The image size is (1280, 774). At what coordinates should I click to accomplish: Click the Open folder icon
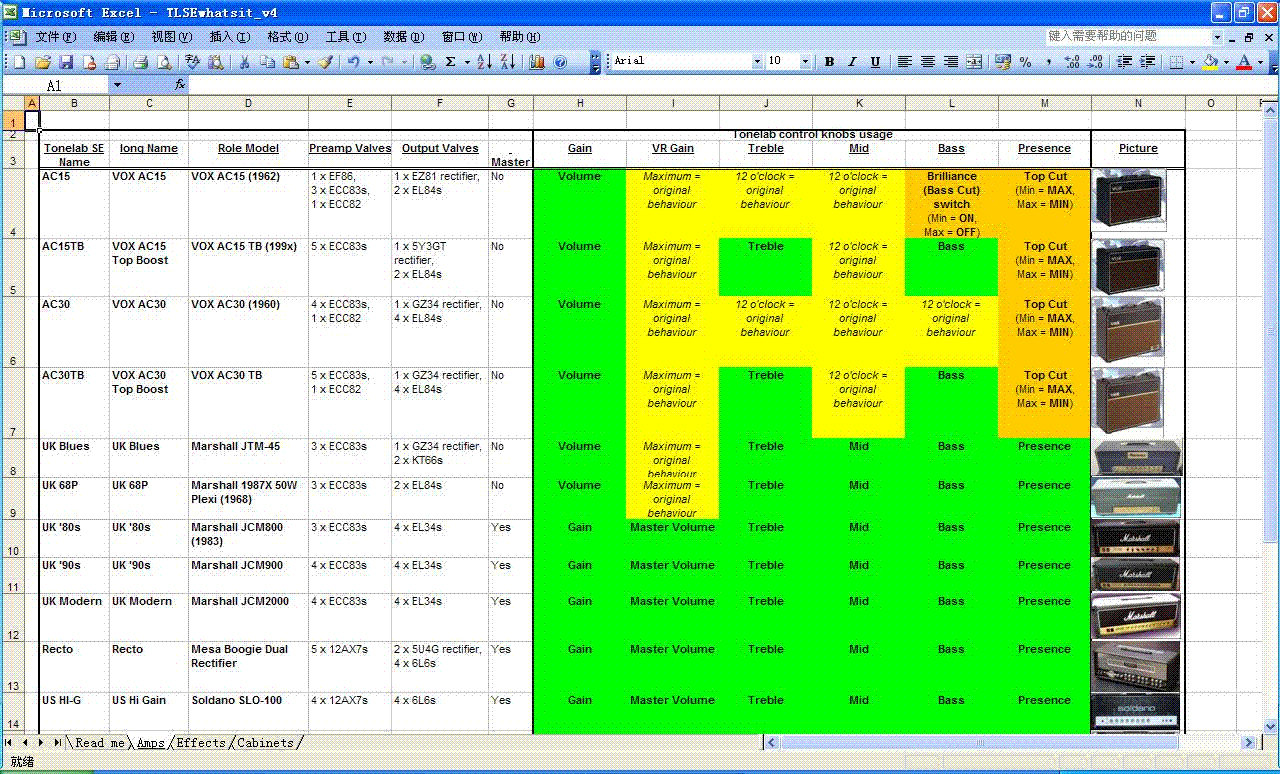(42, 62)
